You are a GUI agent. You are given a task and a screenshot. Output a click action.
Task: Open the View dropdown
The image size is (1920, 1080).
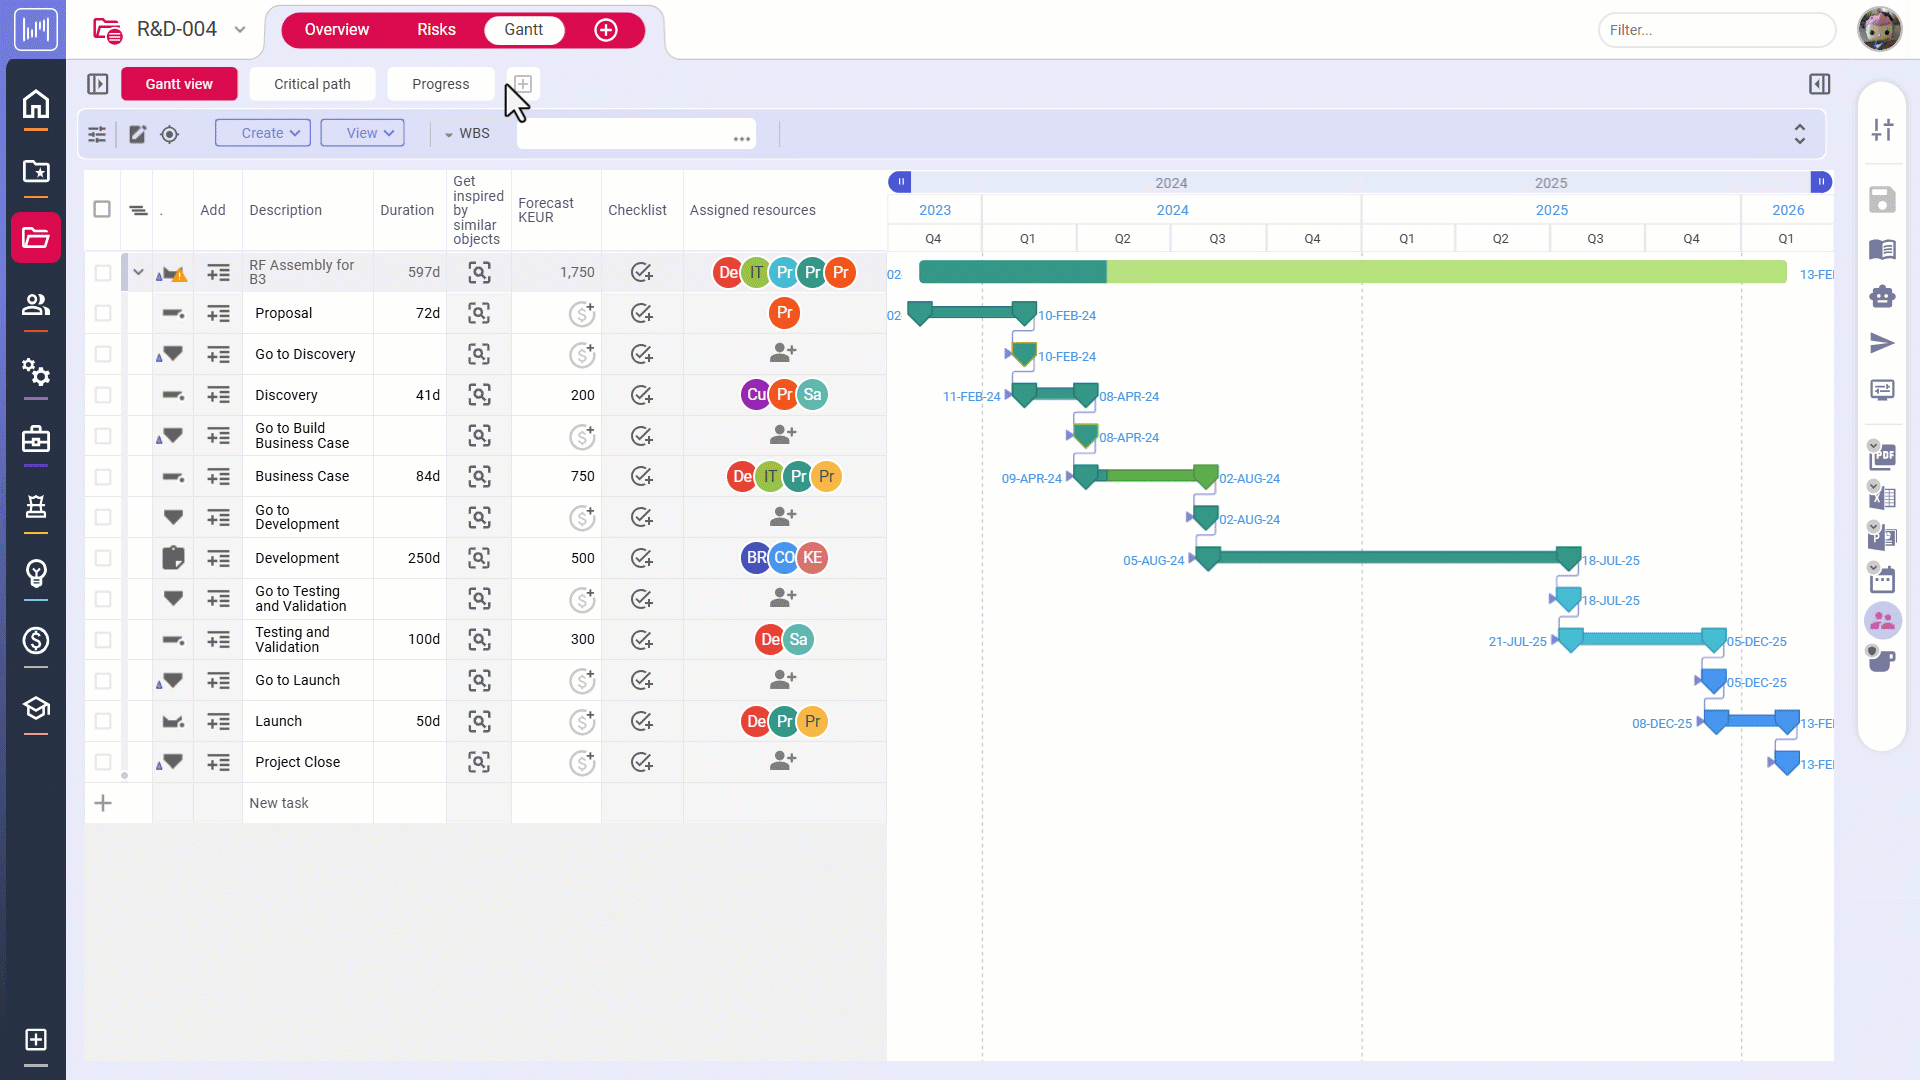coord(363,133)
